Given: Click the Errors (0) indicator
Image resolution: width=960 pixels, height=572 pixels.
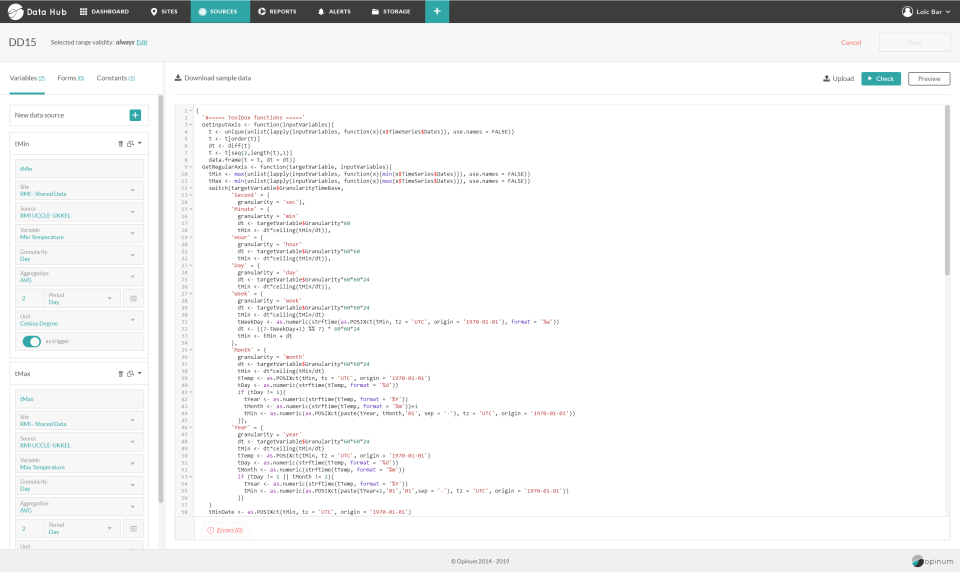Looking at the screenshot, I should click(x=225, y=530).
